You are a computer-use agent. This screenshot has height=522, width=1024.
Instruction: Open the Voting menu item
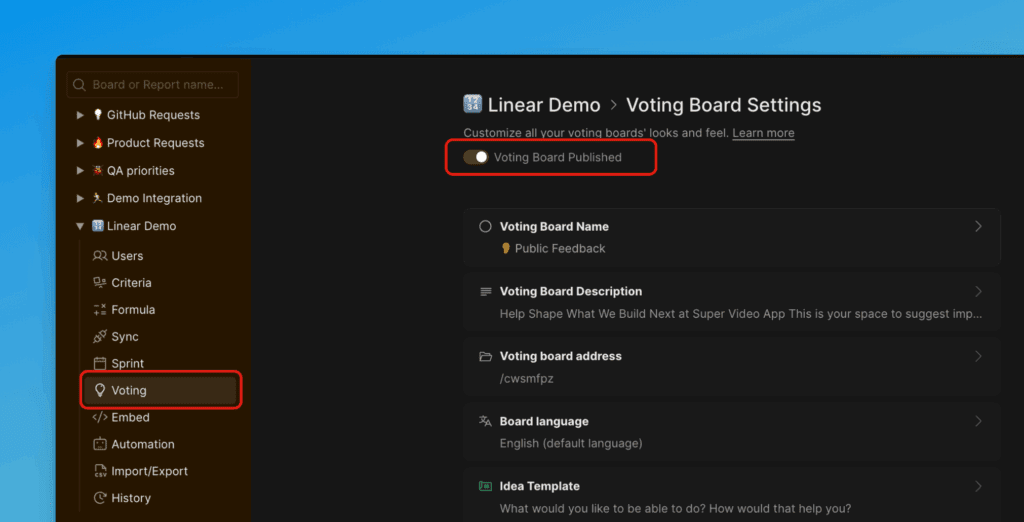129,391
